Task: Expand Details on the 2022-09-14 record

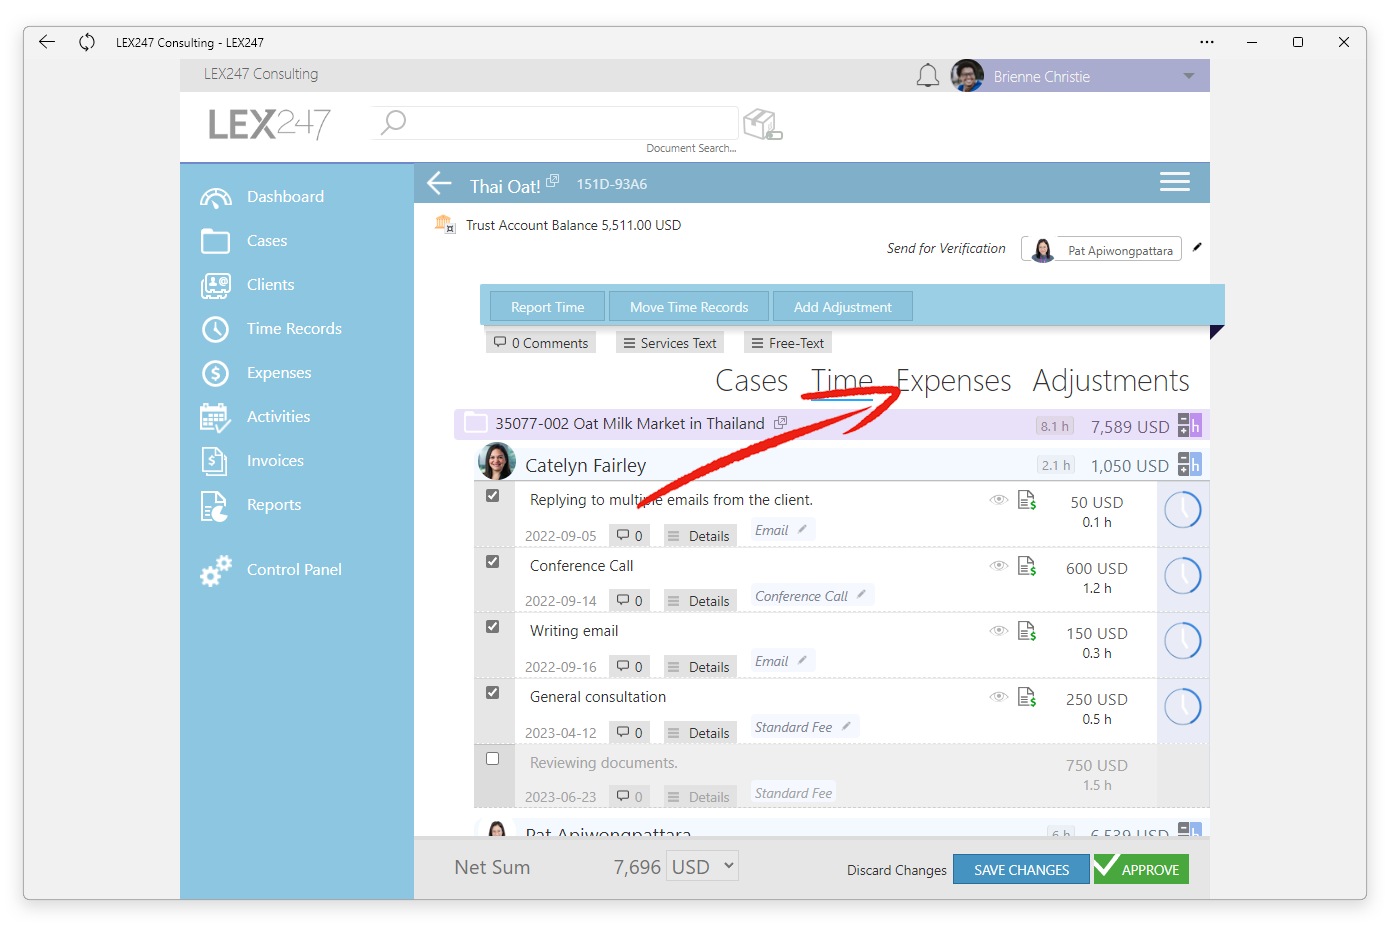Action: 699,601
